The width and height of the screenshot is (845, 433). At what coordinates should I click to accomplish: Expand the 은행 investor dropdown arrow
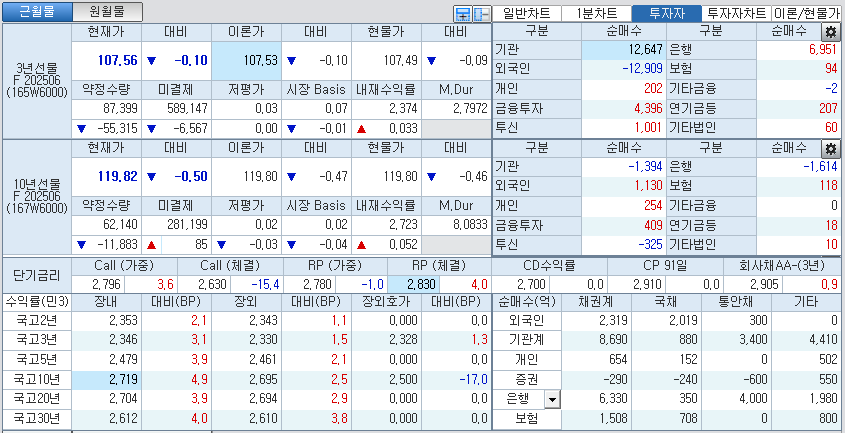552,399
